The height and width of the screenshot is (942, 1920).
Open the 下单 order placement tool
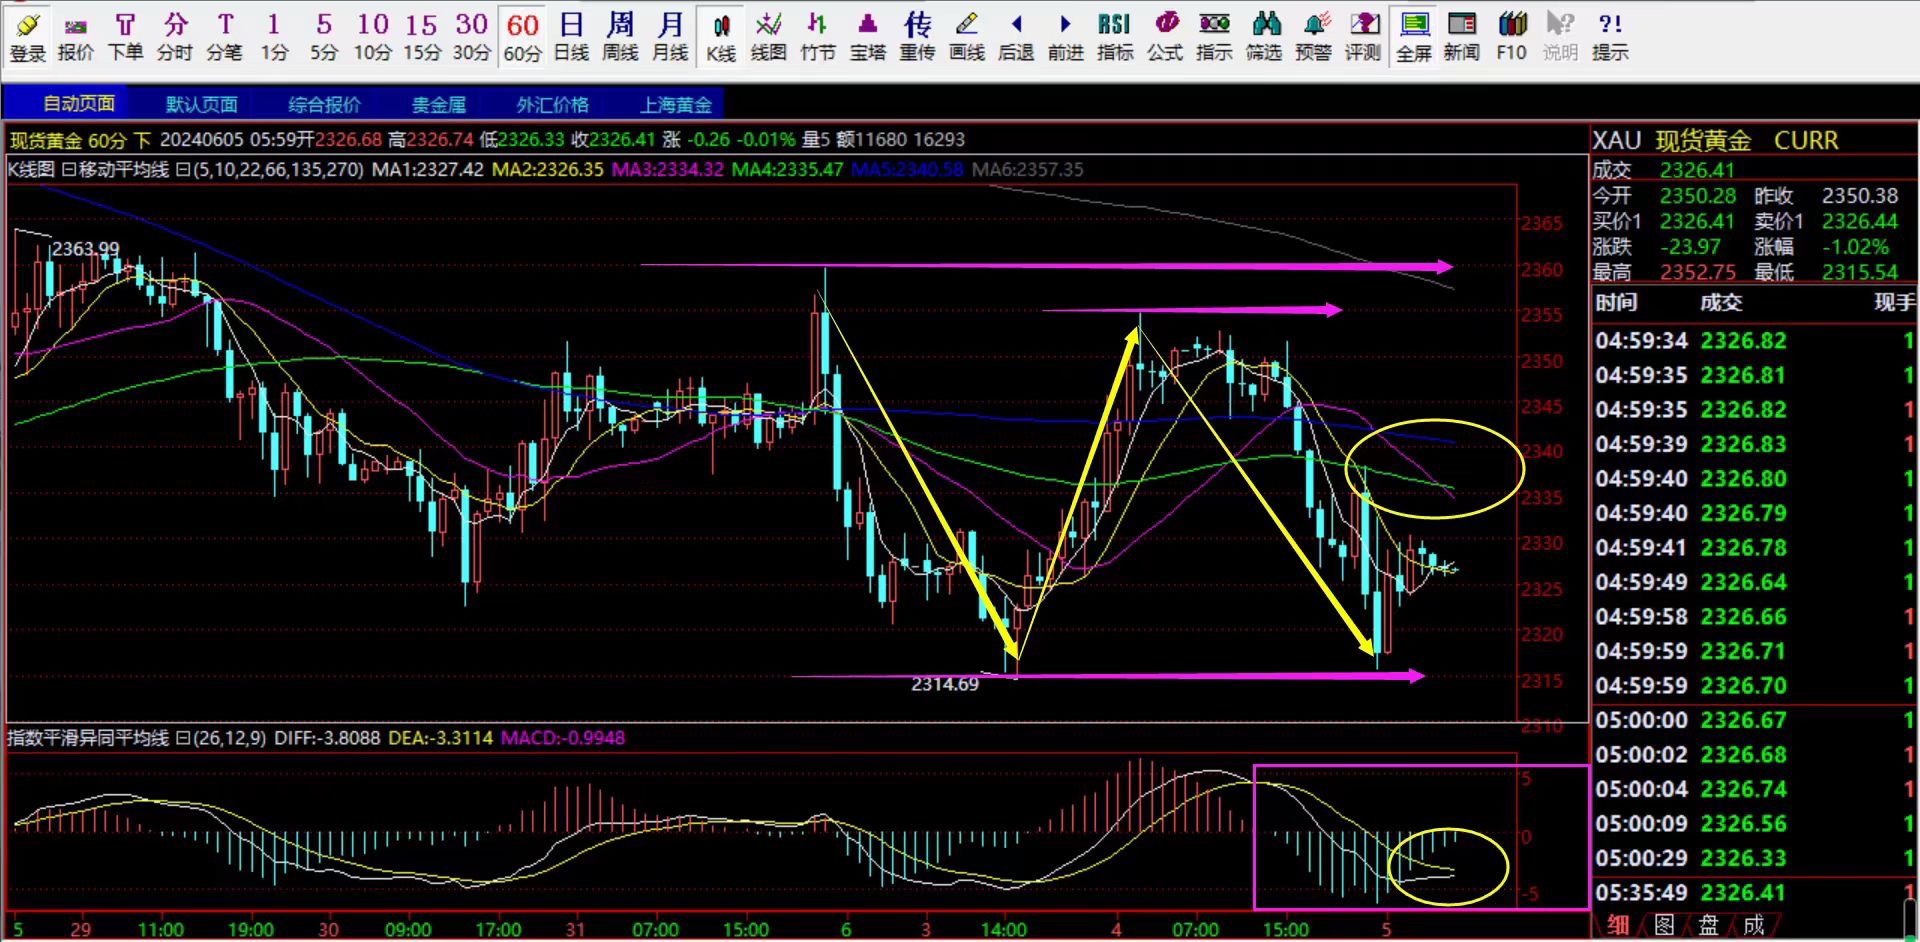pos(125,37)
